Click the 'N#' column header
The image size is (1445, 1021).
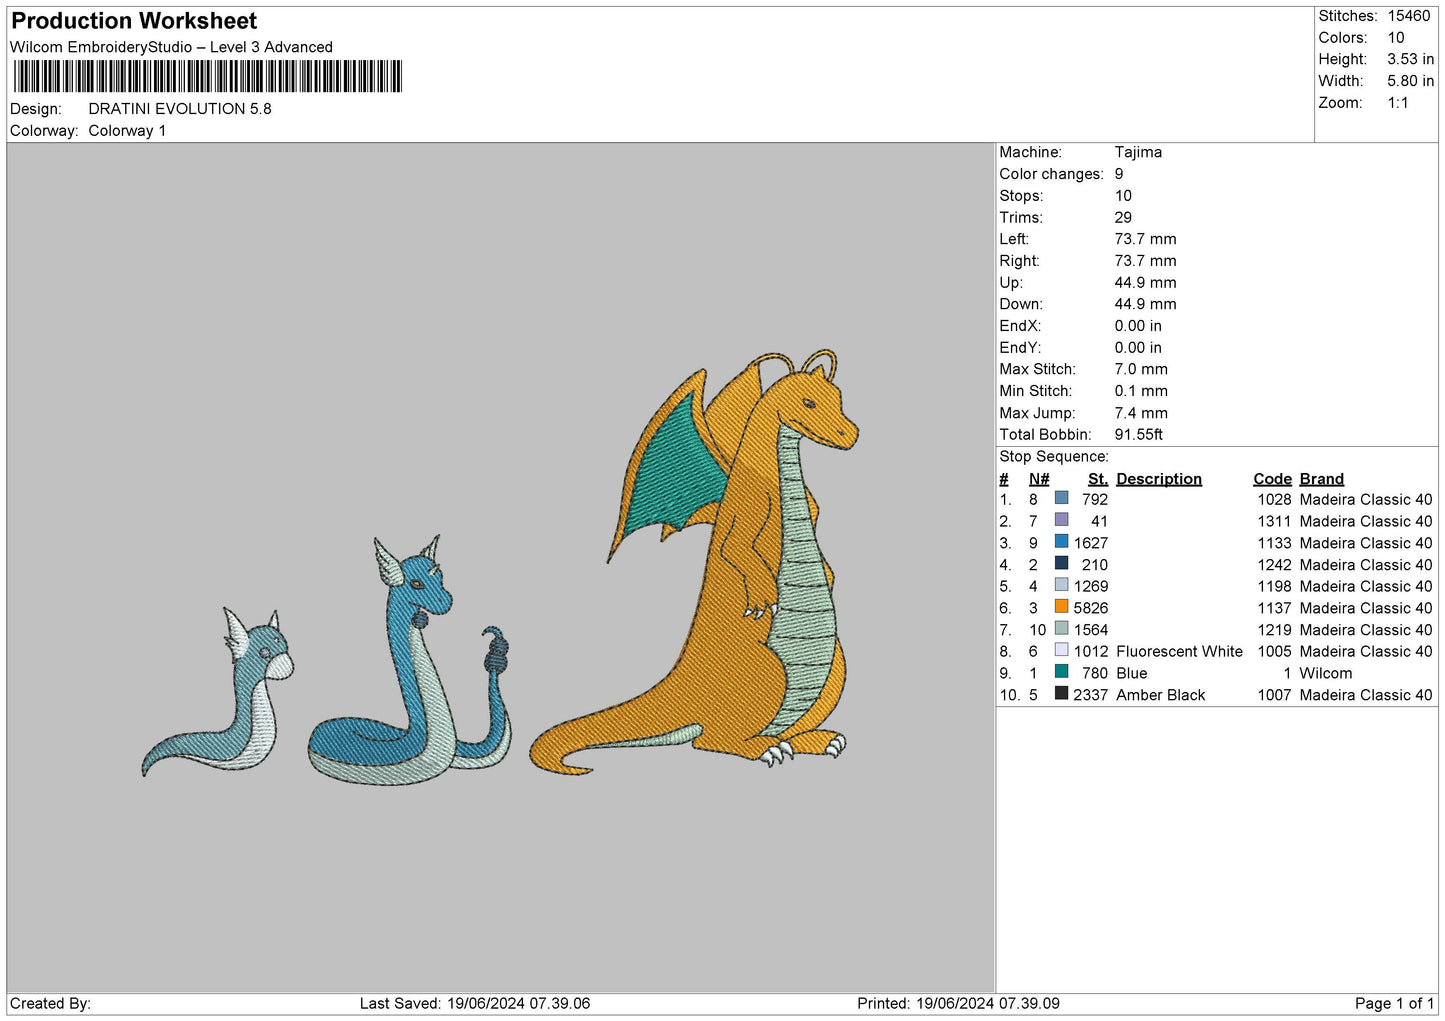click(1039, 479)
